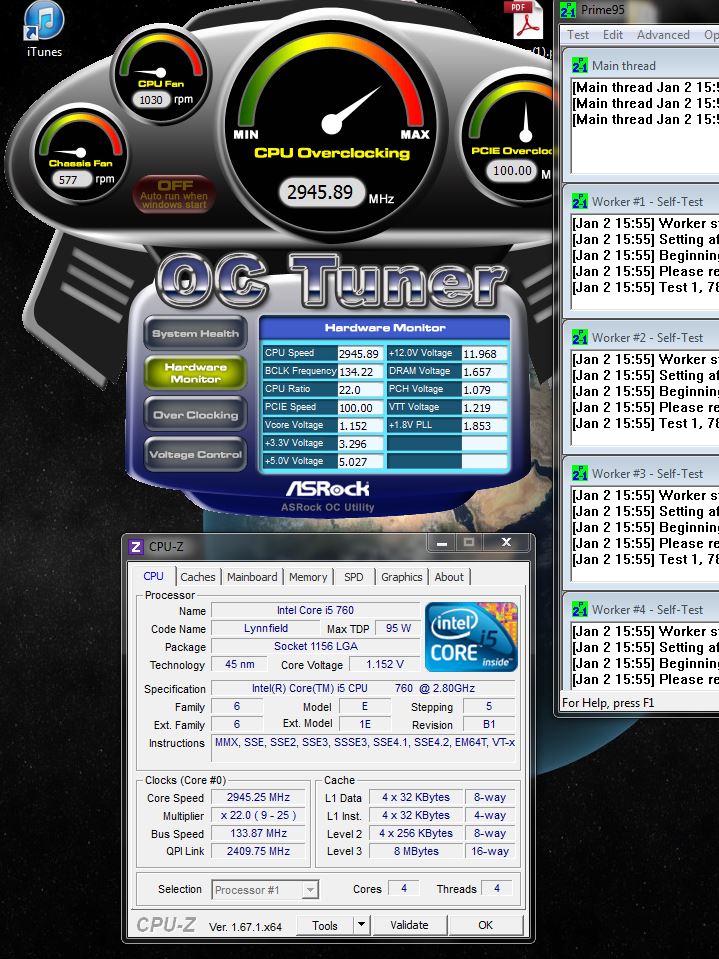Click the Multiplier x 22.0 value
719x959 pixels.
[x=258, y=815]
